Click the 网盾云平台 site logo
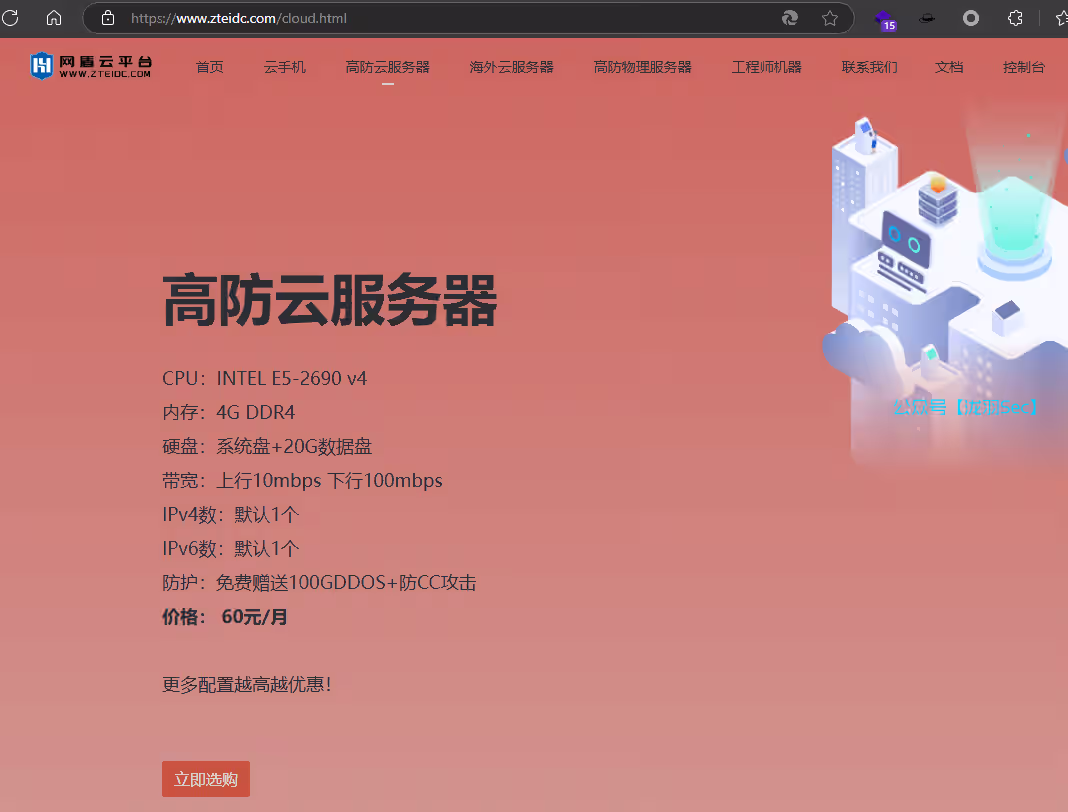The image size is (1068, 812). tap(91, 67)
